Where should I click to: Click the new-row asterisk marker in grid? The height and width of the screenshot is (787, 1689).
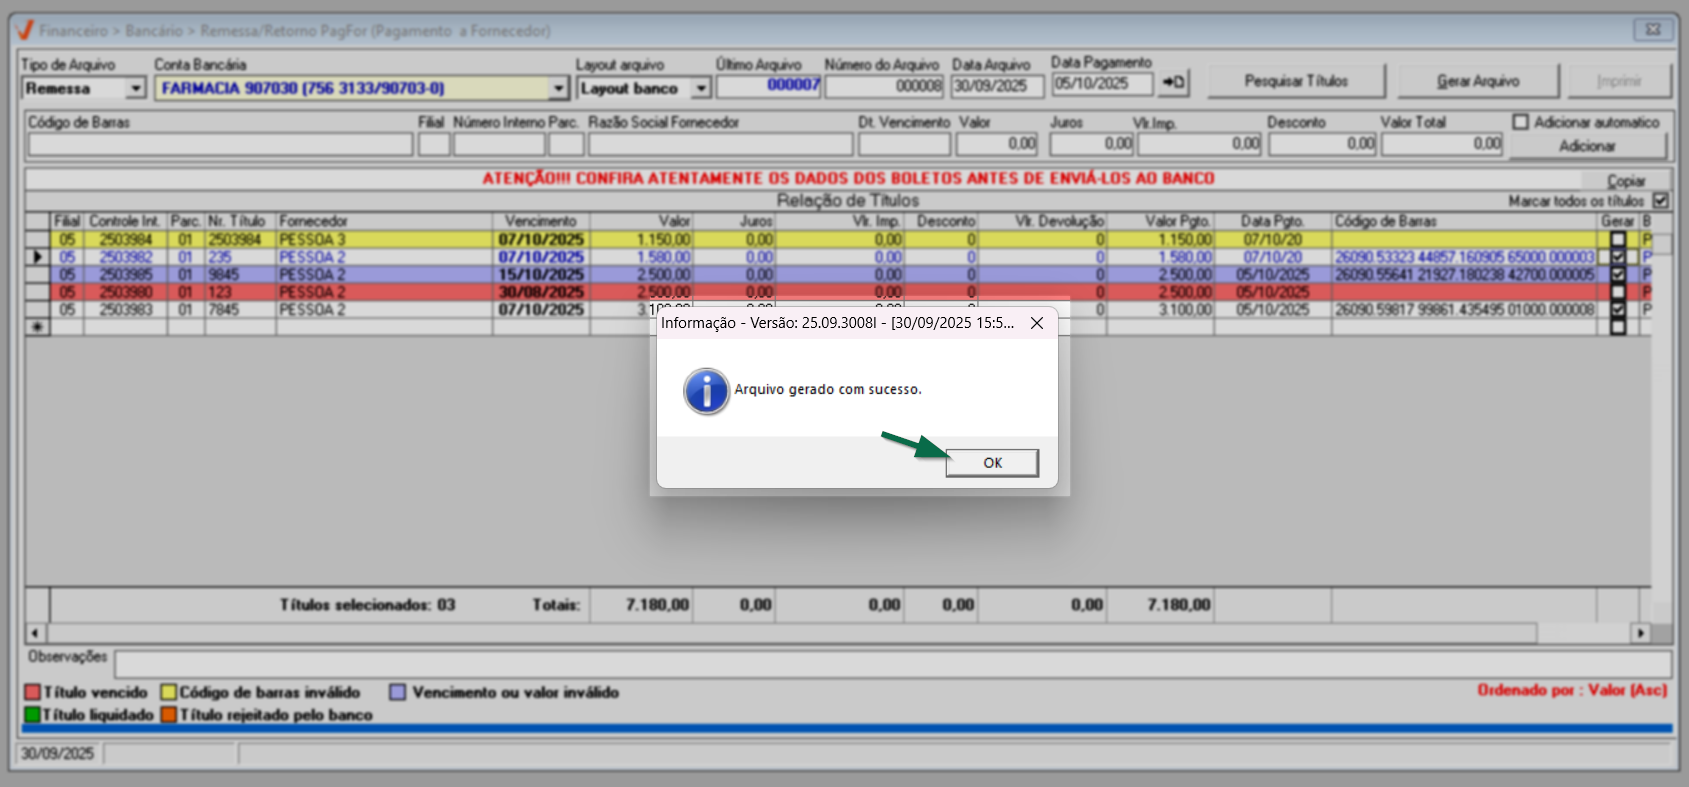(x=38, y=327)
